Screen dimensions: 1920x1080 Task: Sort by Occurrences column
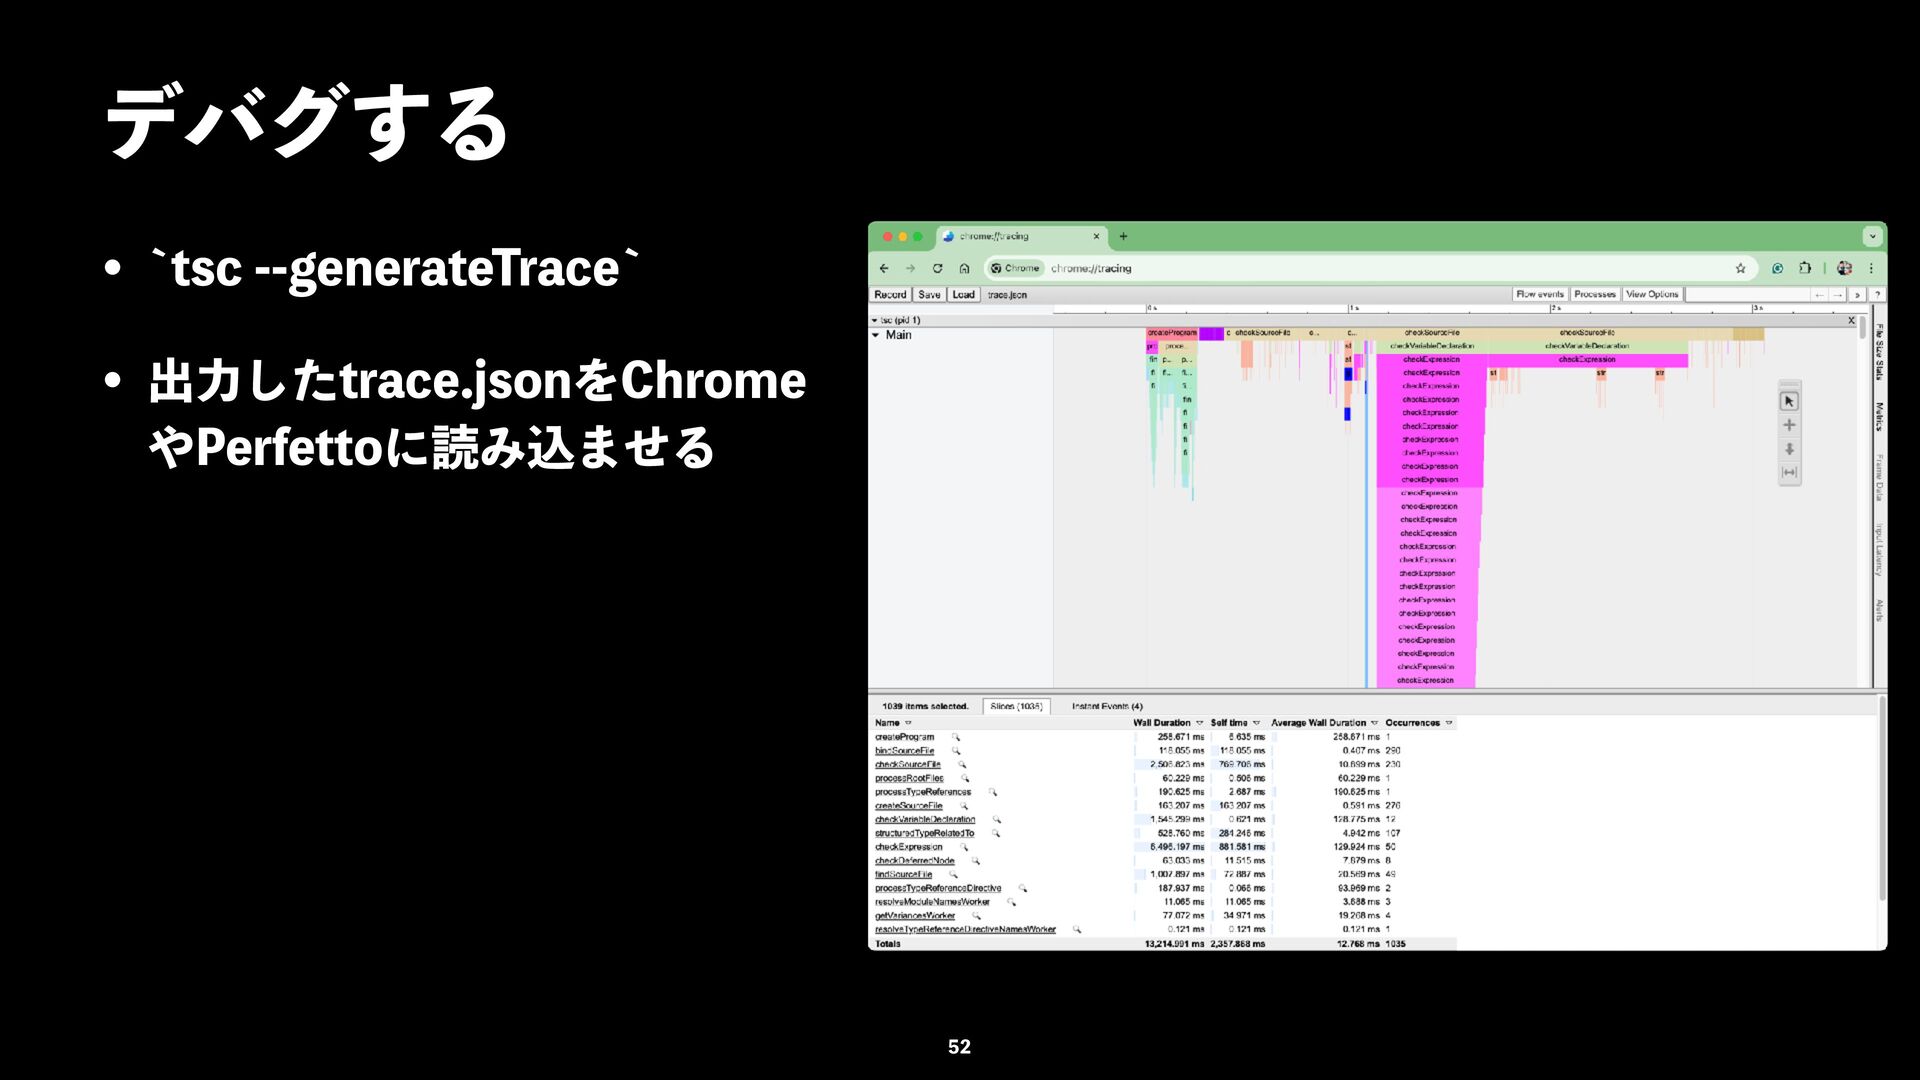(x=1418, y=722)
